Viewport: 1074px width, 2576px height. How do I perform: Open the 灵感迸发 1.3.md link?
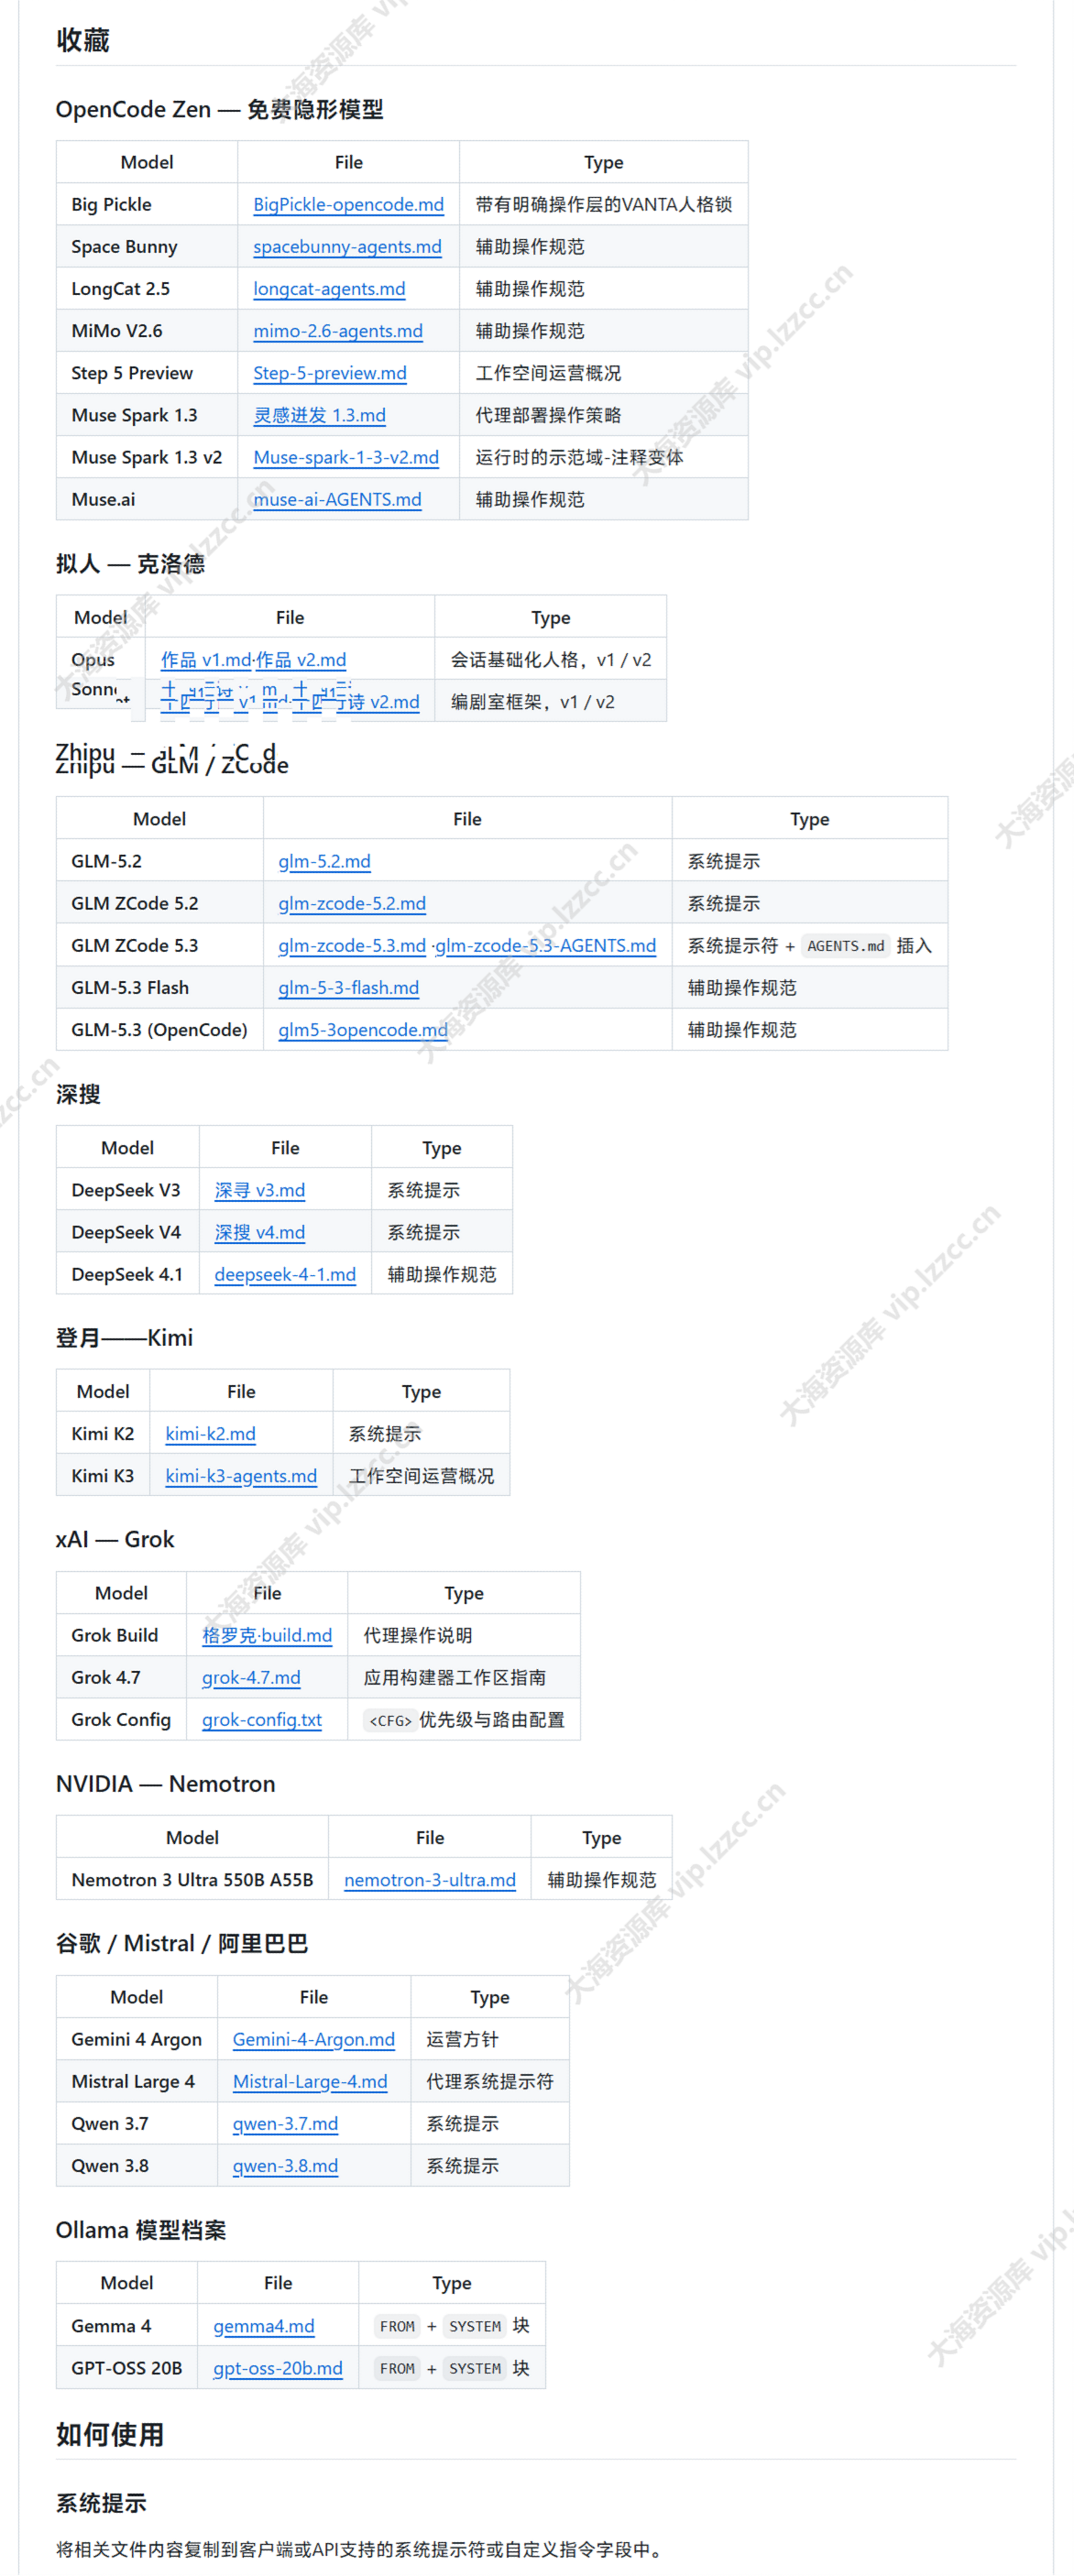coord(319,415)
